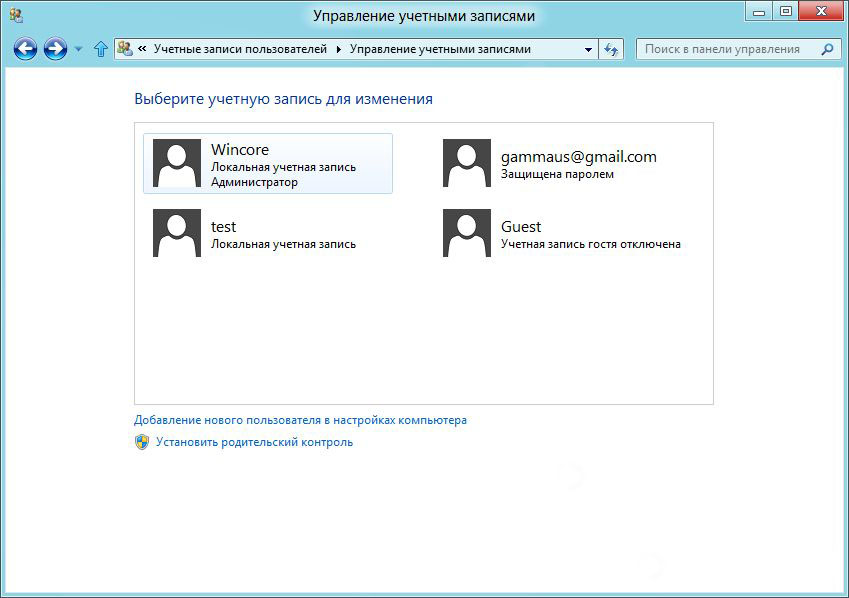
Task: Click the search magnifier icon
Action: (x=826, y=49)
